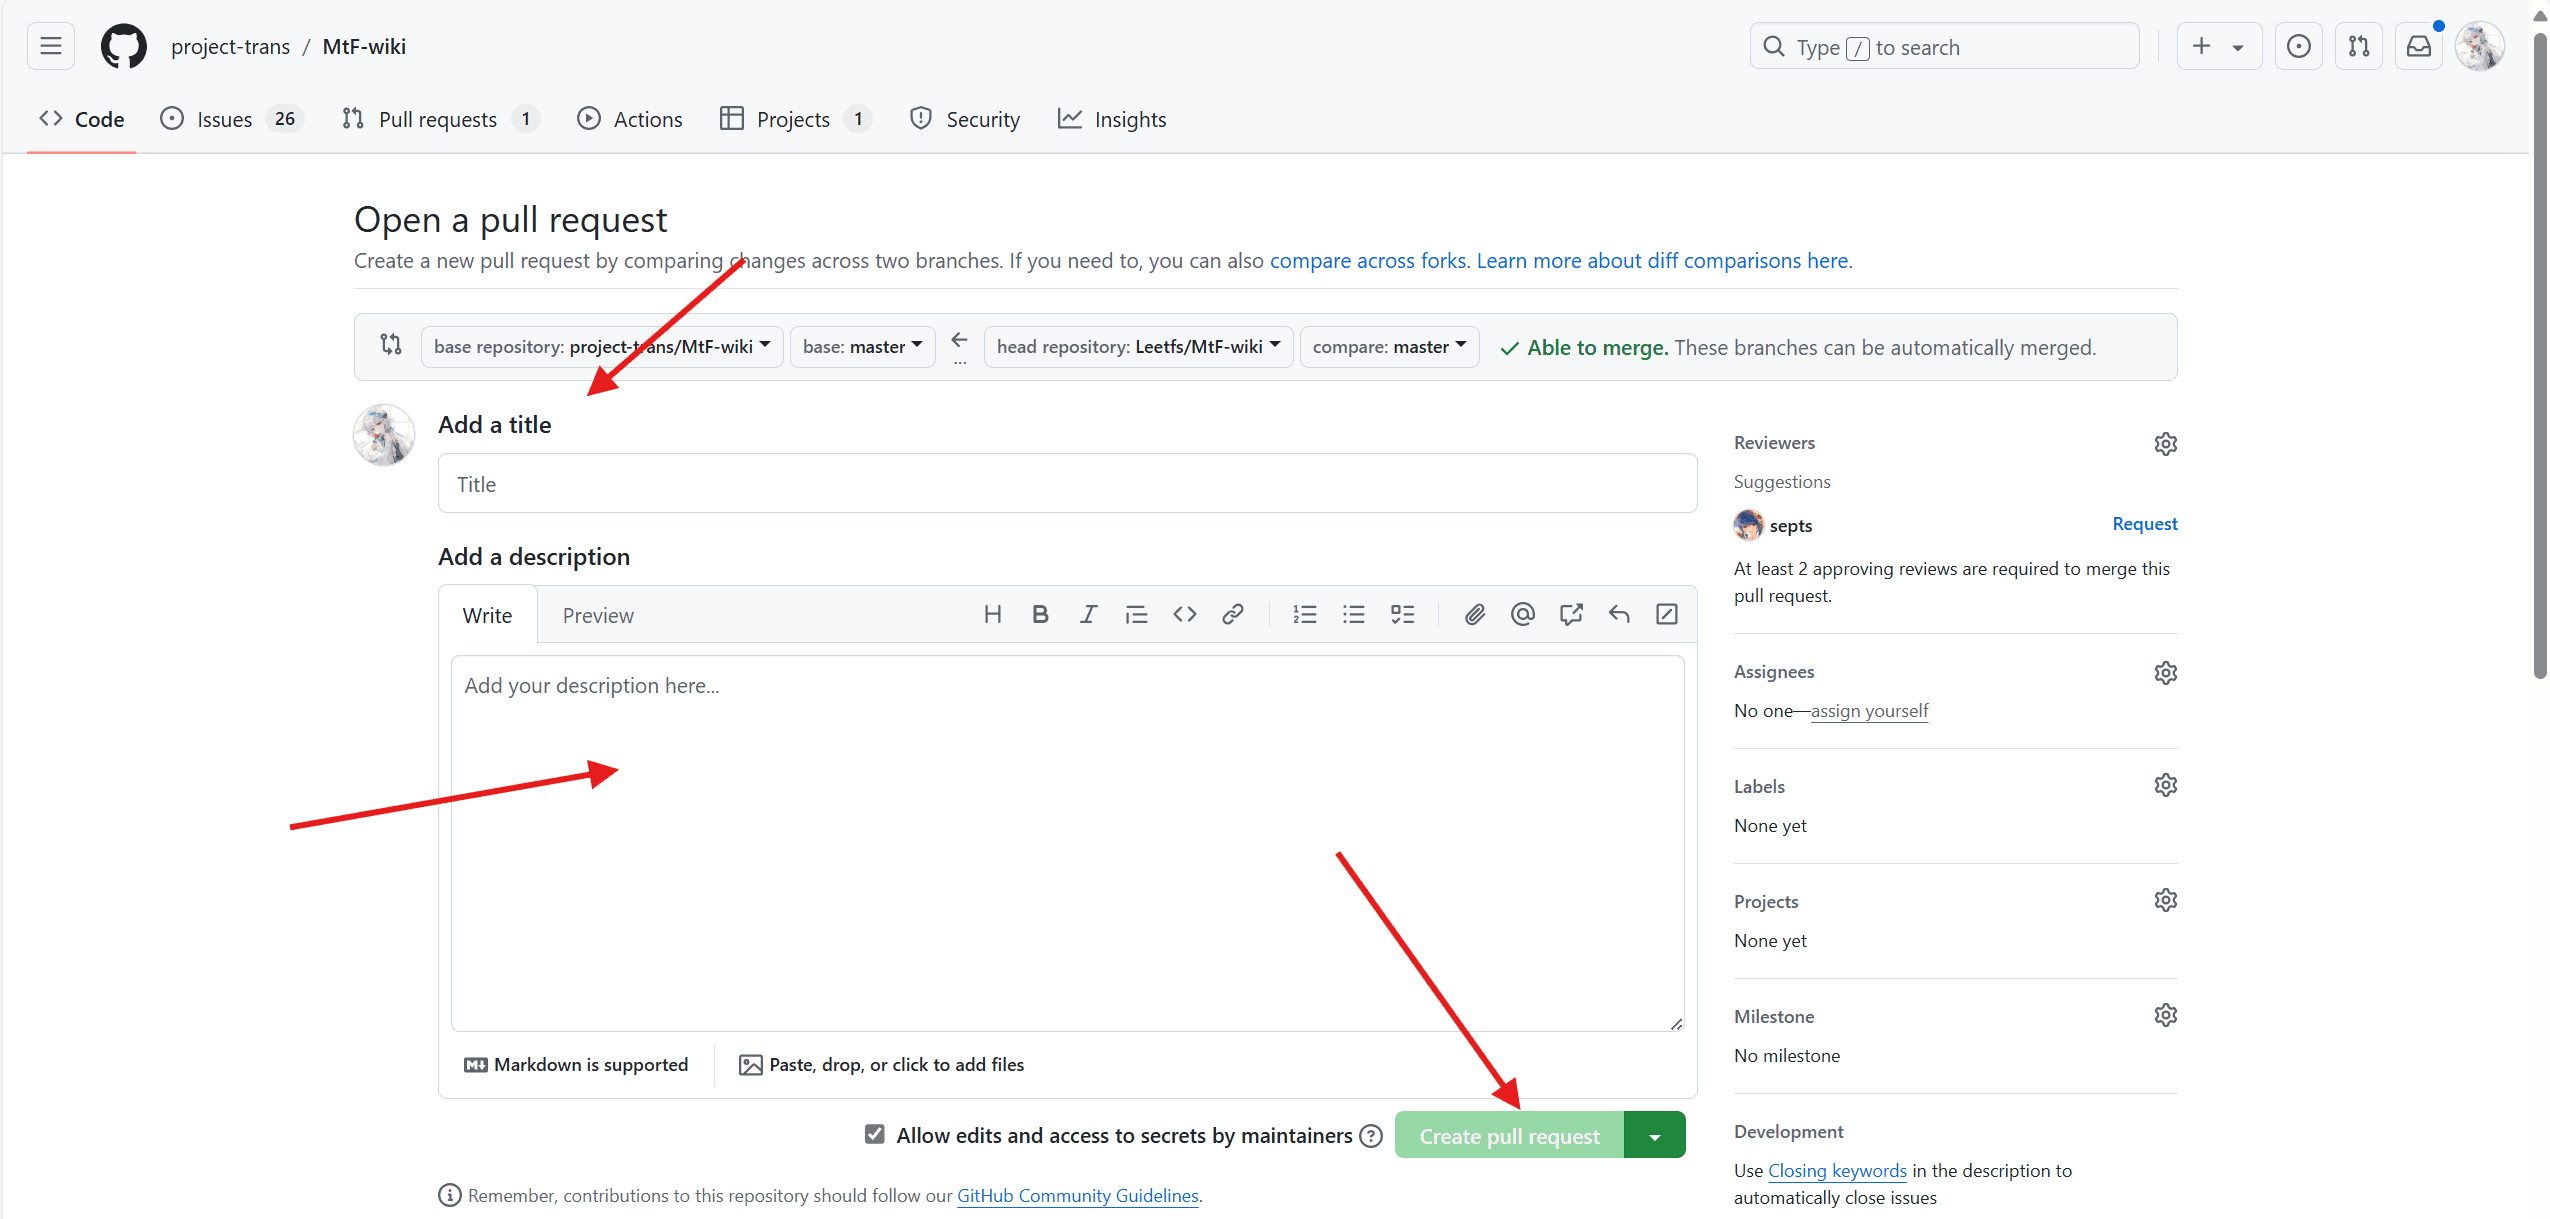Click the assign yourself link
Viewport: 2550px width, 1219px height.
tap(1869, 711)
